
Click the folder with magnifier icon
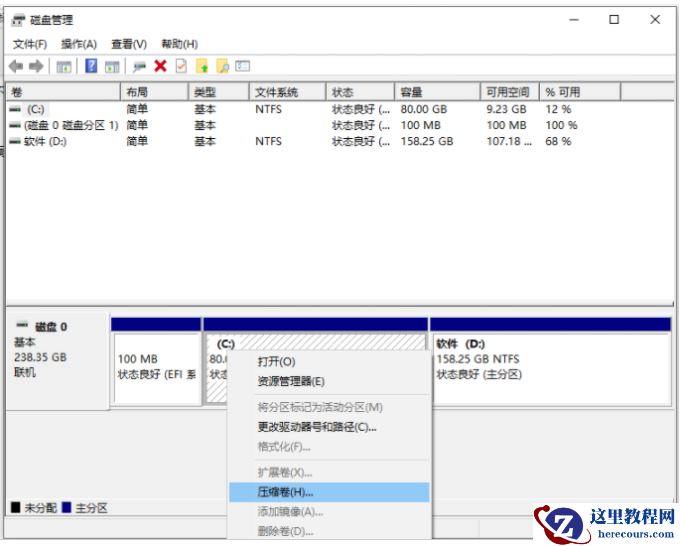point(222,66)
